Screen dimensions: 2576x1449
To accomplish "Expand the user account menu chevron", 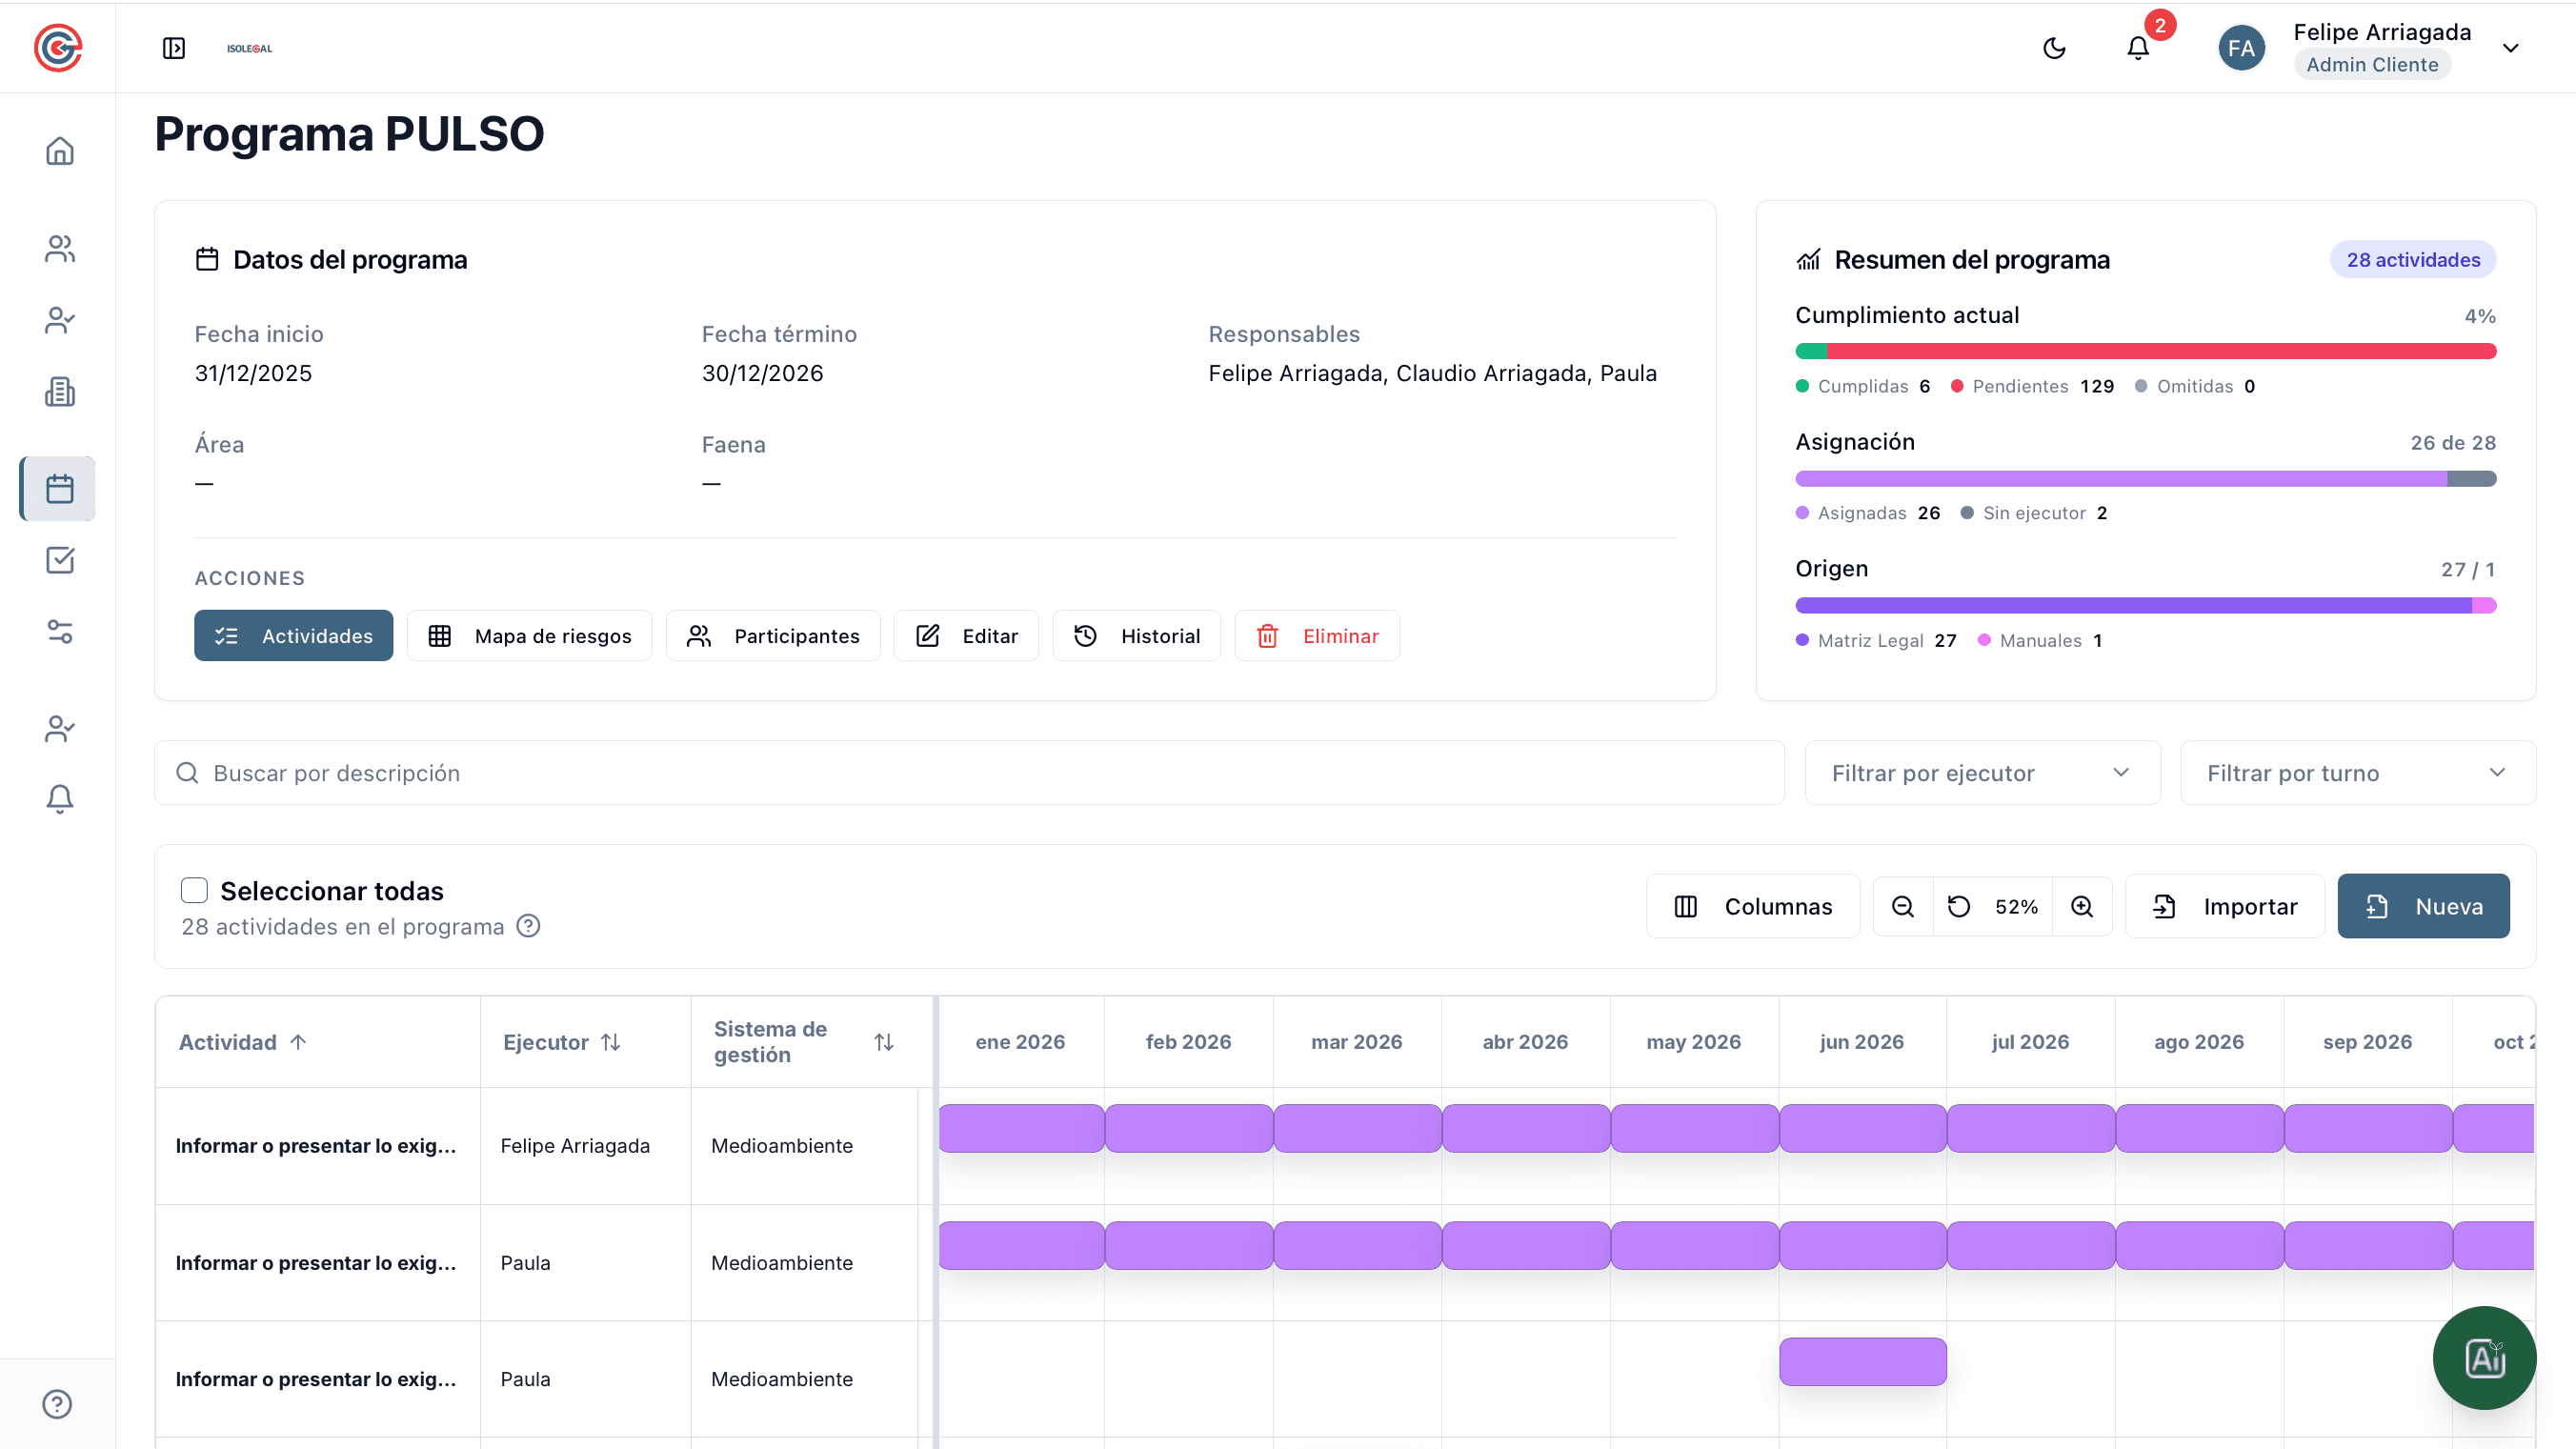I will (x=2510, y=48).
